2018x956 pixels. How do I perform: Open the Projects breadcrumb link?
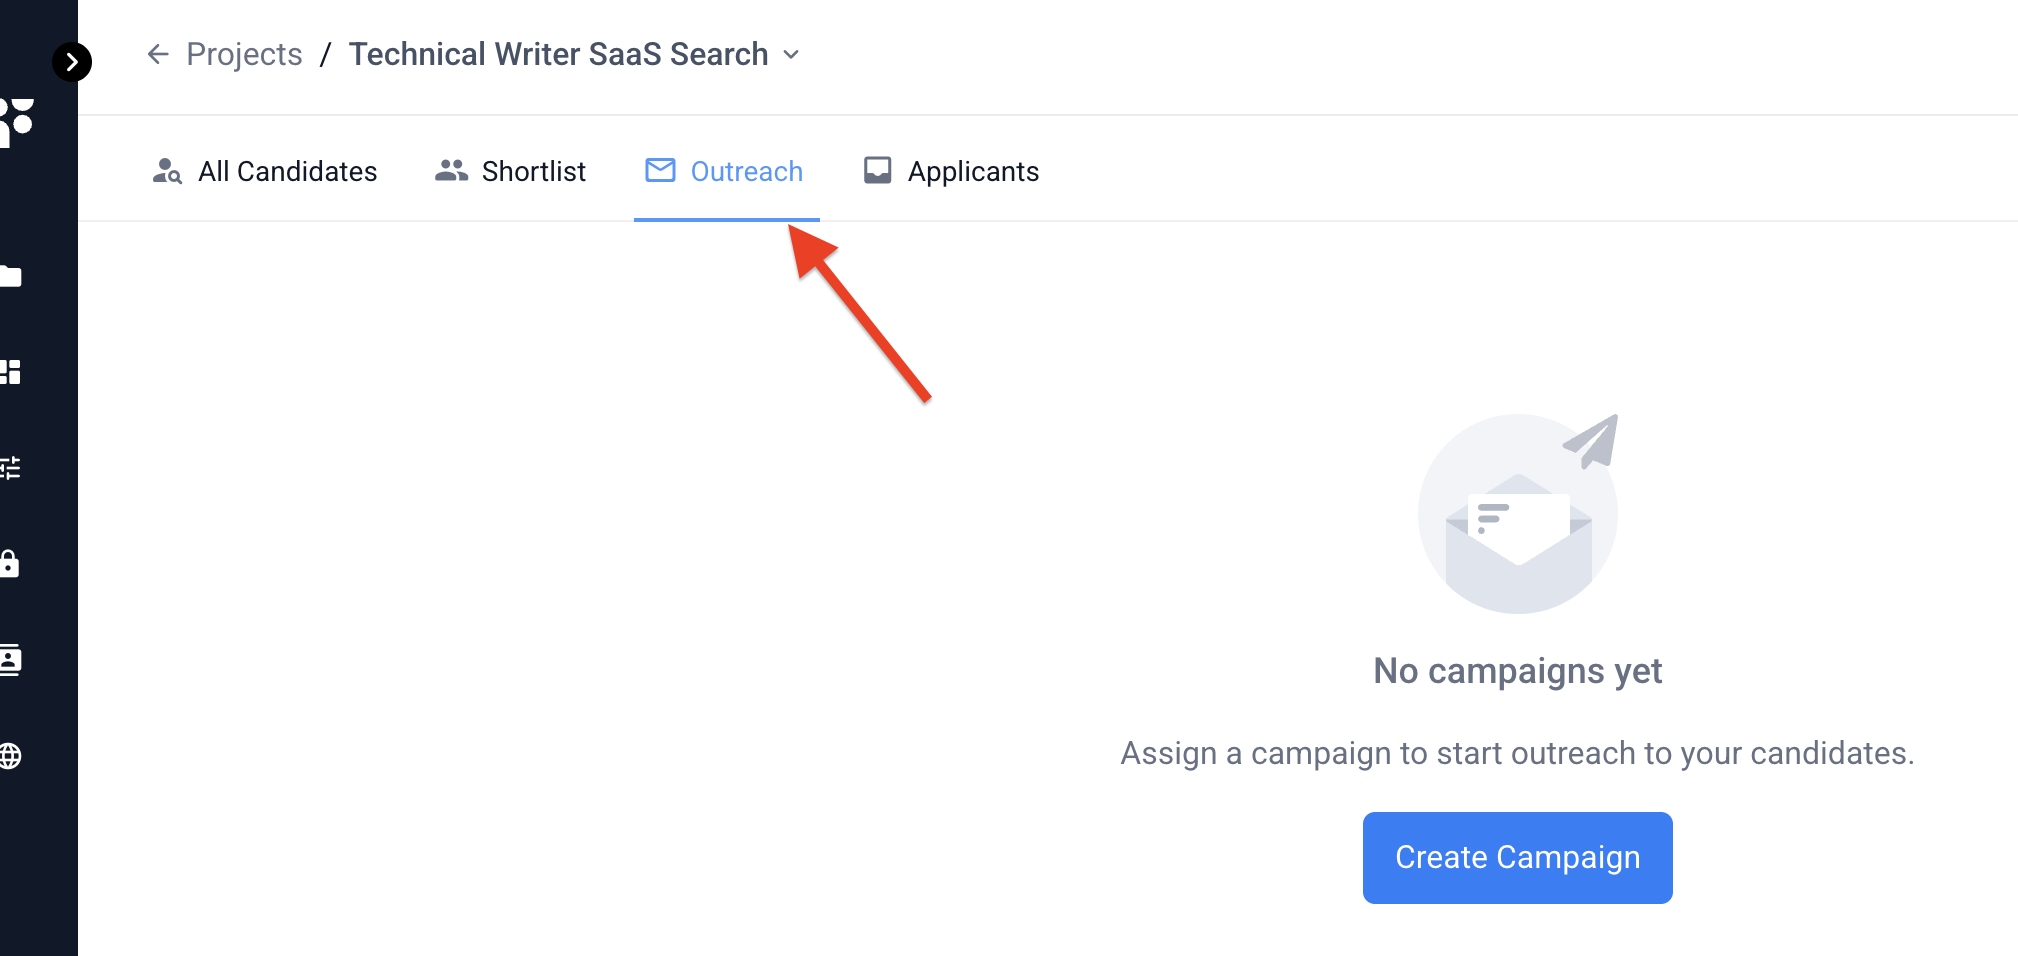tap(244, 54)
